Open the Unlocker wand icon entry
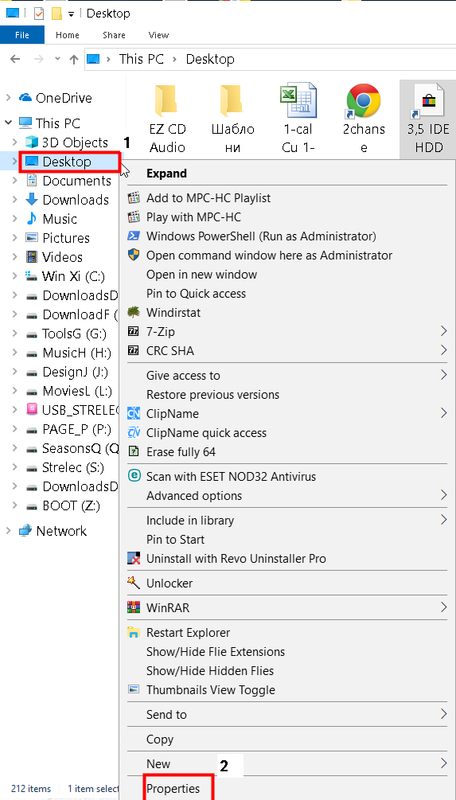The image size is (456, 800). point(133,583)
